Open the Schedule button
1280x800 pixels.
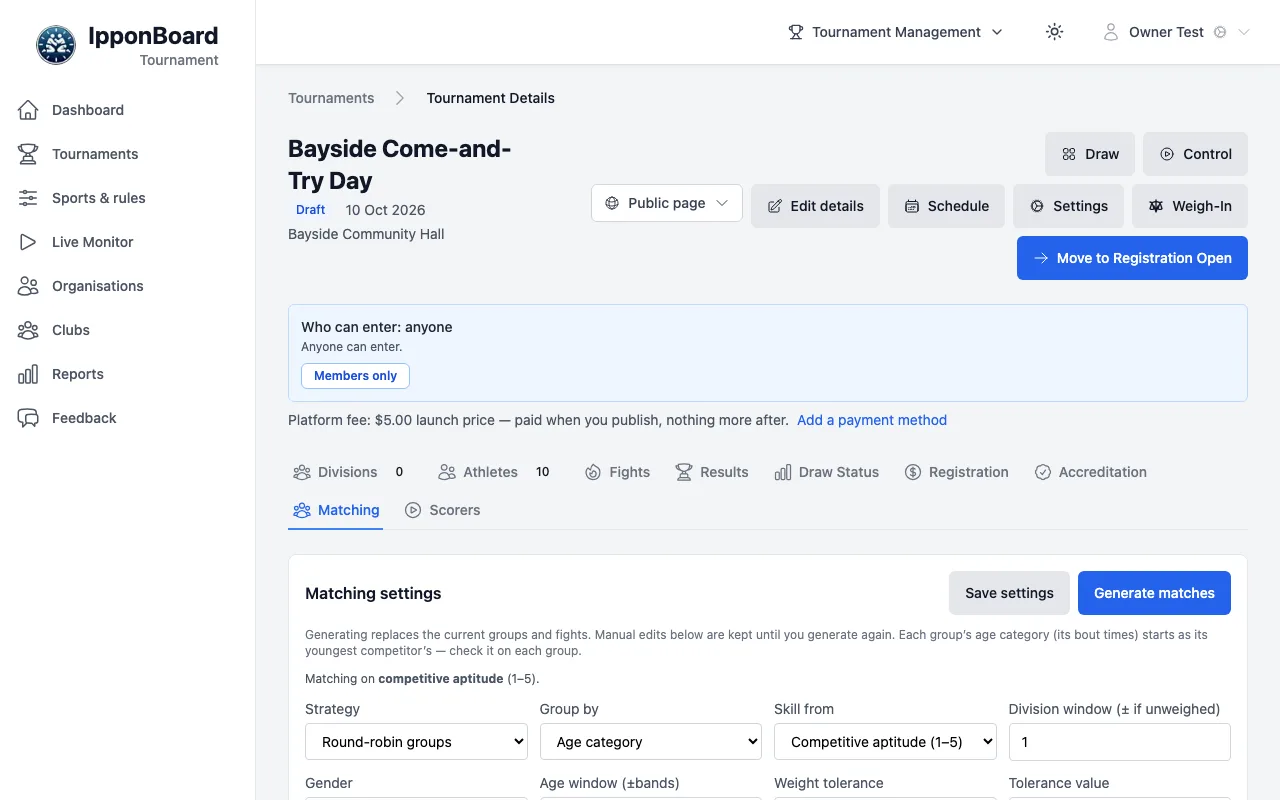[946, 206]
